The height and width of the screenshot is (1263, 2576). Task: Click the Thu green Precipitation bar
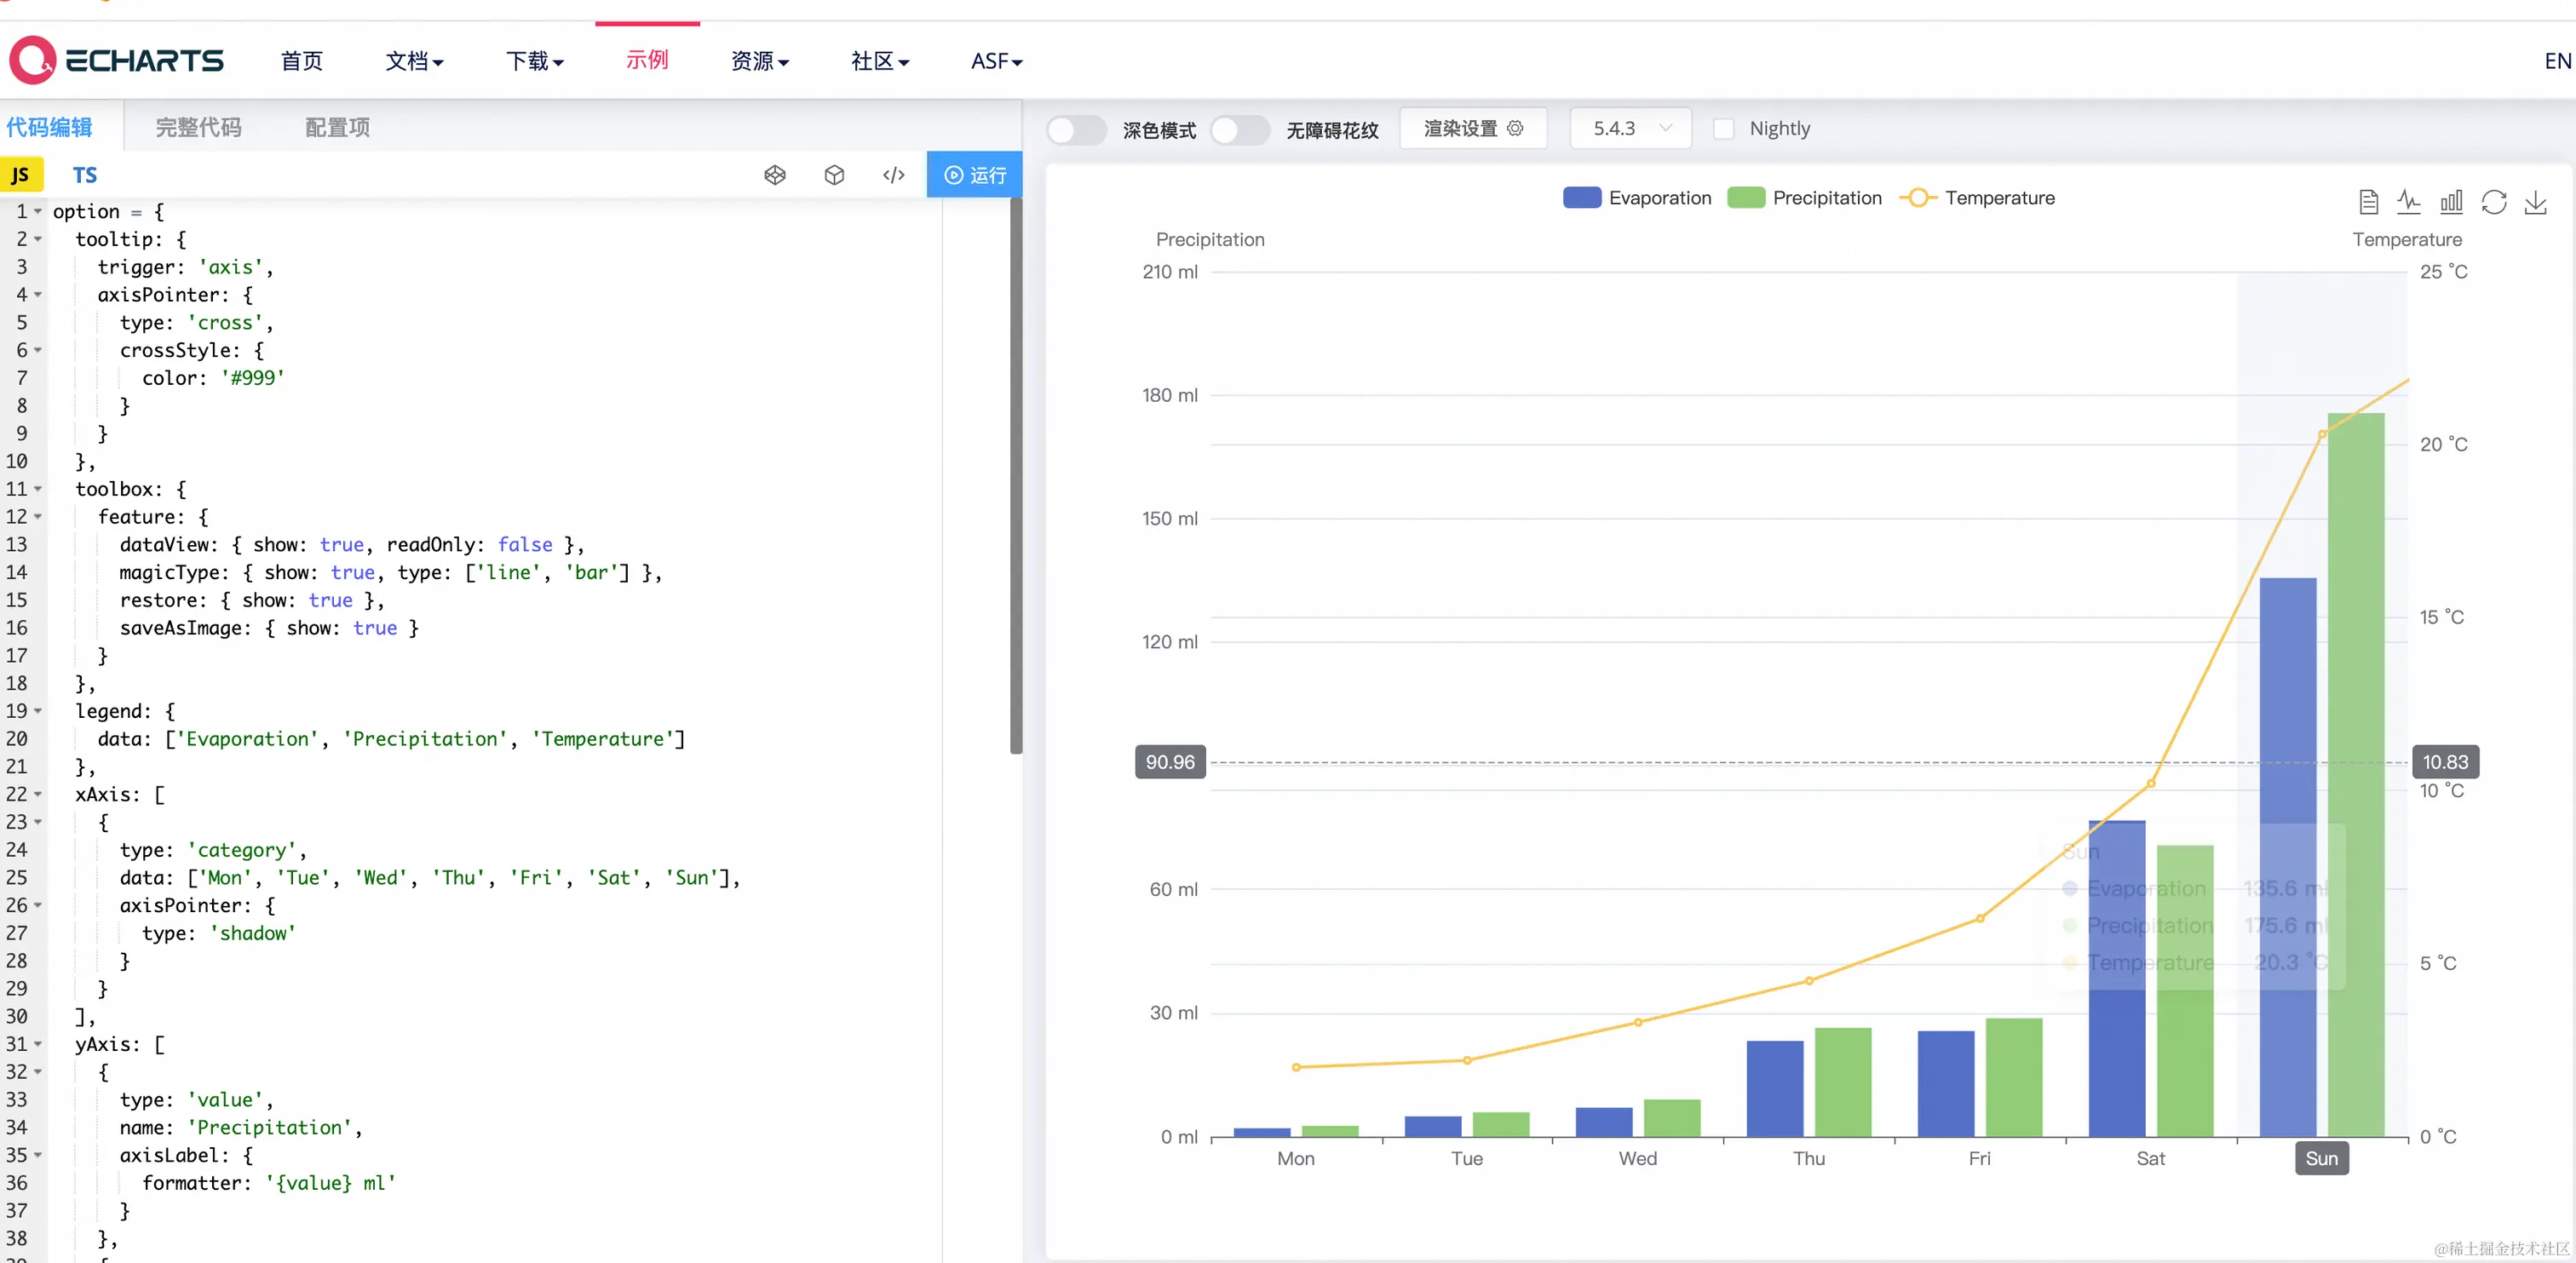pyautogui.click(x=1843, y=1082)
